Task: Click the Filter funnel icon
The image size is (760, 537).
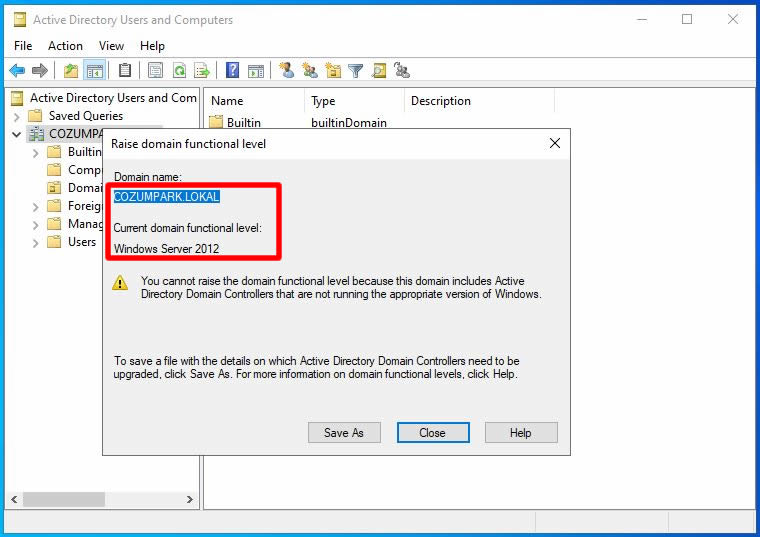Action: [355, 70]
